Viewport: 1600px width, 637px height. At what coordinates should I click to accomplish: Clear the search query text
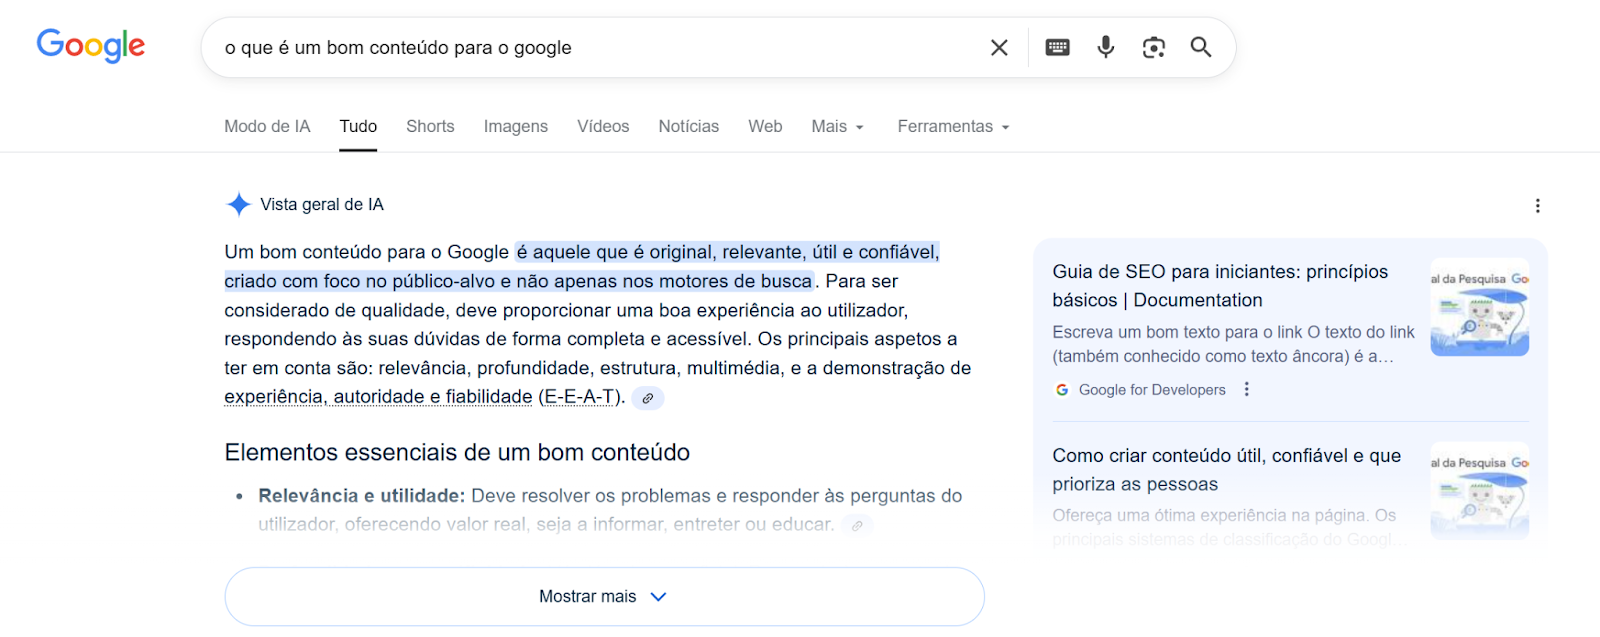point(998,47)
